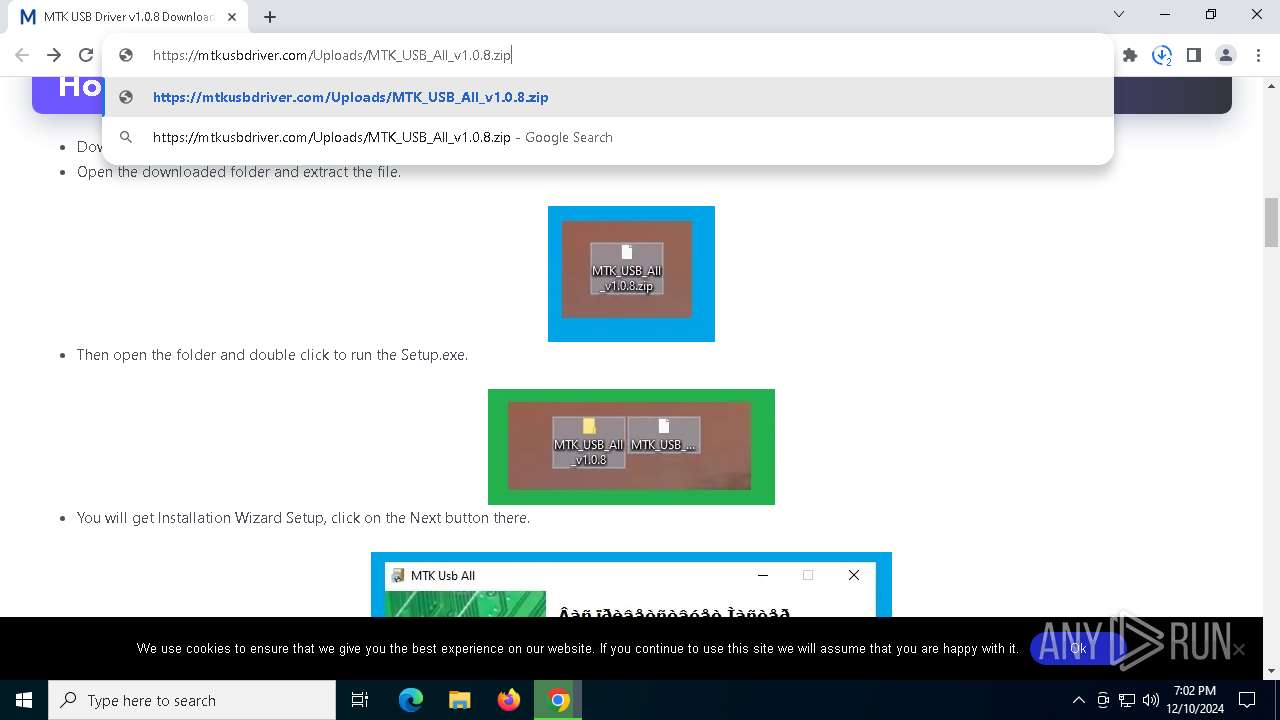Viewport: 1280px width, 720px height.
Task: Click the extracted MTK_USB_All folder image
Action: click(x=631, y=447)
